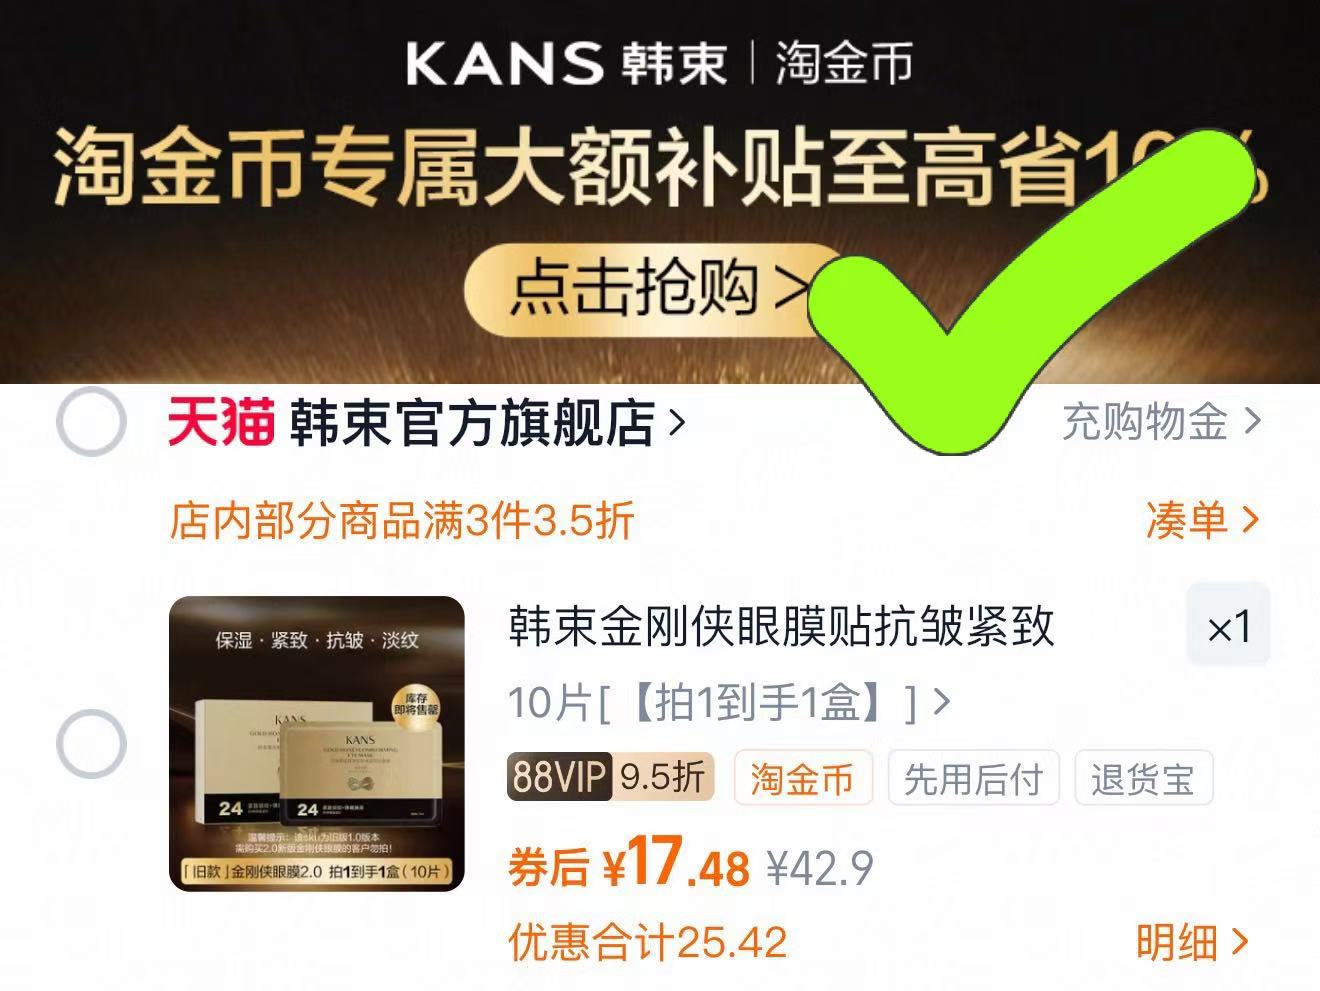Tap the 券后 ¥17.48 price
This screenshot has height=991, width=1320.
629,863
